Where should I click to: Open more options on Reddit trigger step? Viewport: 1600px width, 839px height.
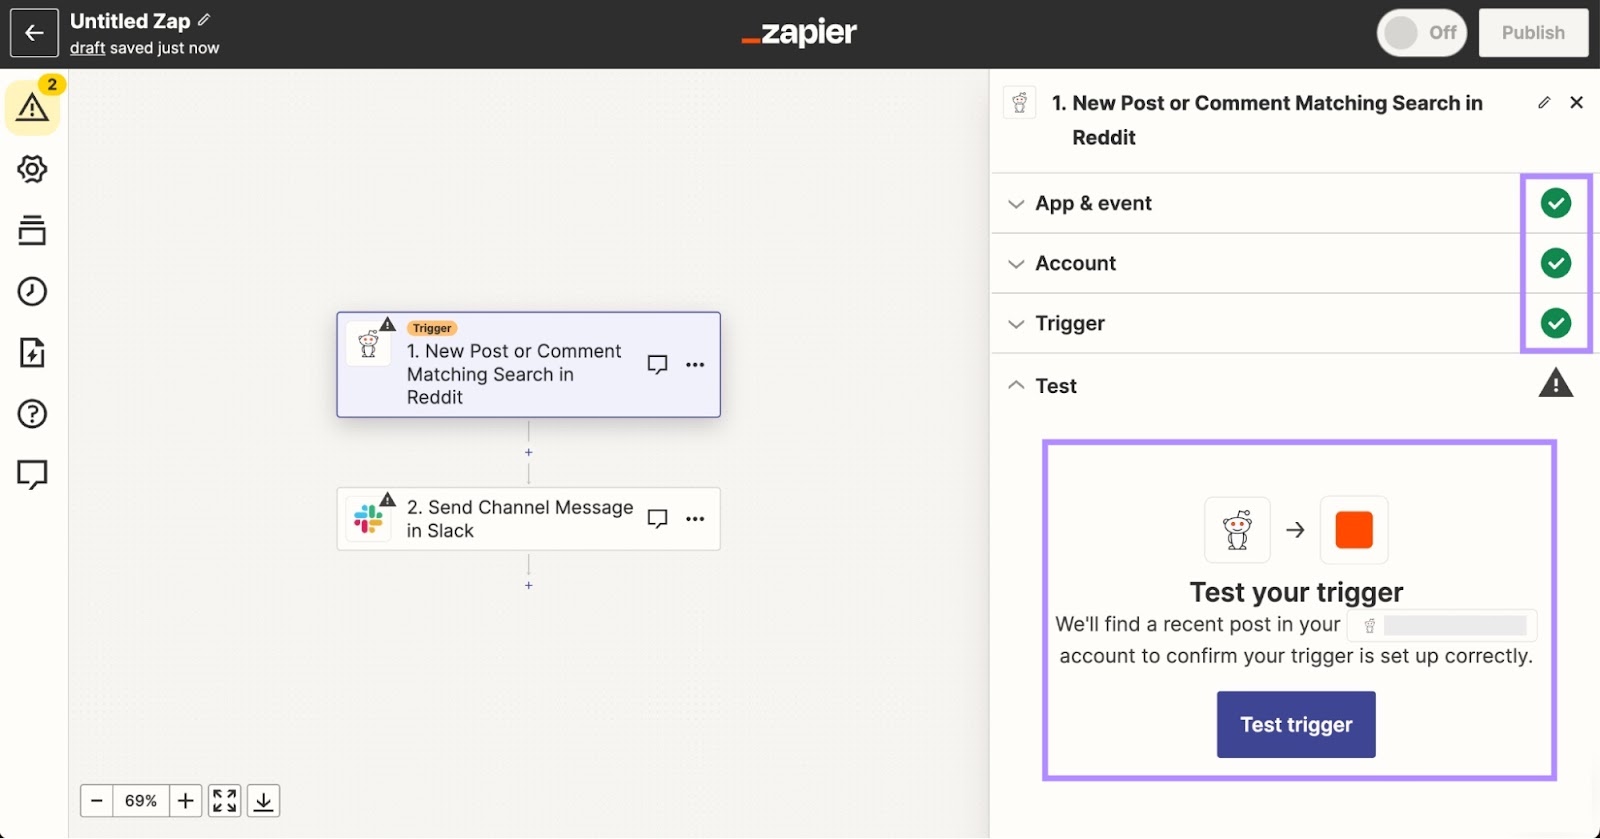pos(695,365)
